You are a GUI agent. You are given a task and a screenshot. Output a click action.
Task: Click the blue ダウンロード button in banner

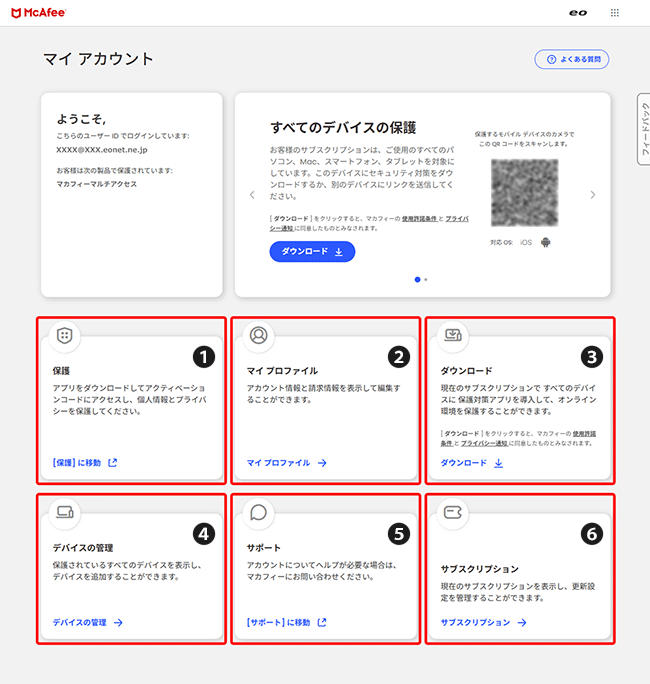[312, 252]
